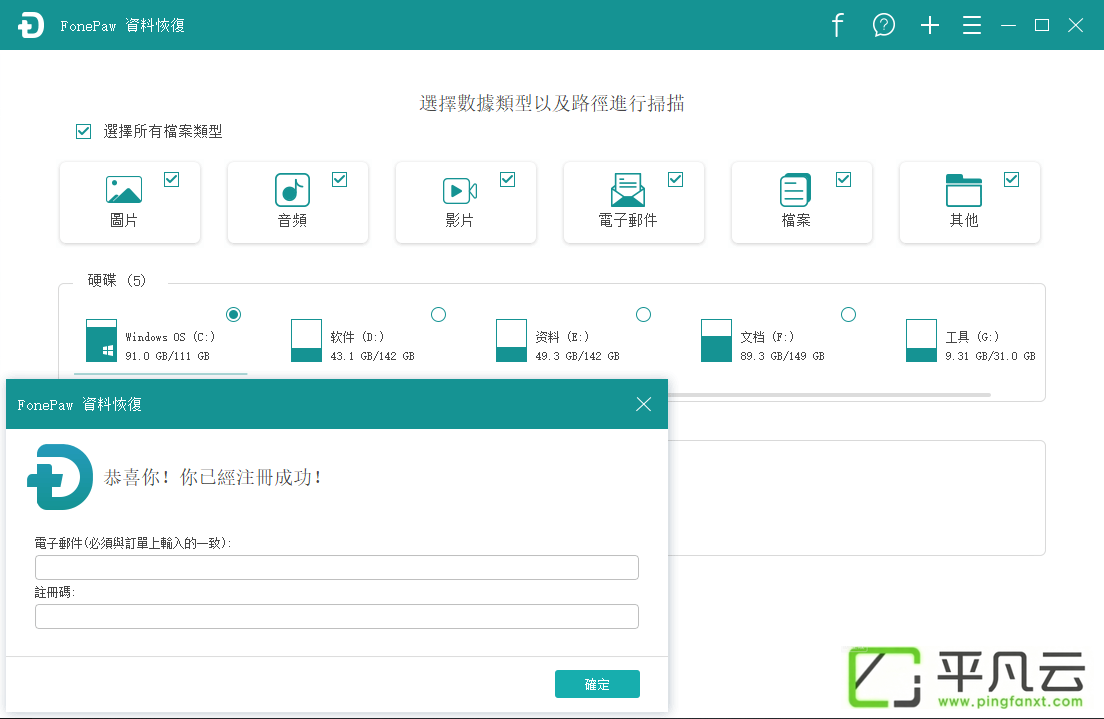
Task: Open the hamburger menu icon
Action: [x=972, y=25]
